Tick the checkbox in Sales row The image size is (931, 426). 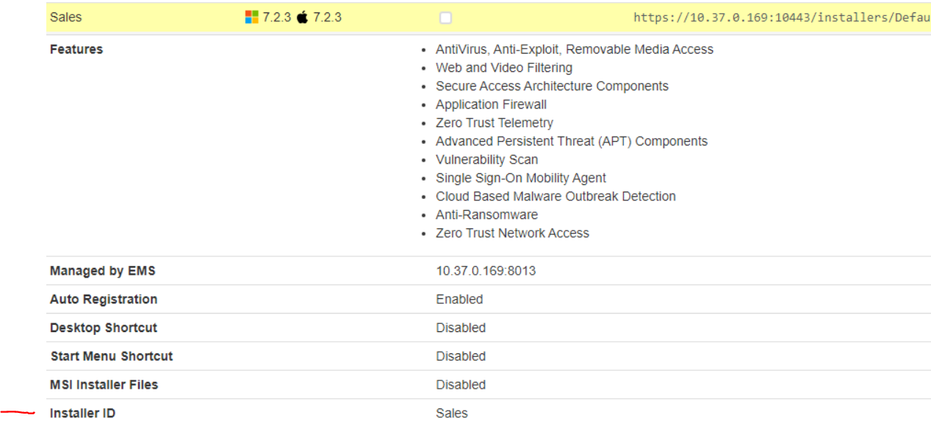pyautogui.click(x=445, y=18)
